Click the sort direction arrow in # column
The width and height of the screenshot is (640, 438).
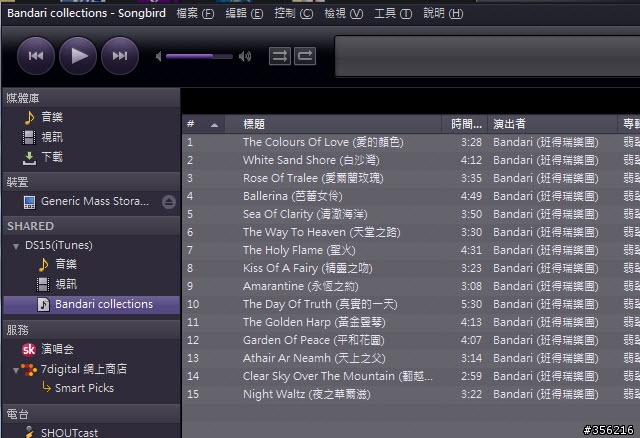(x=214, y=125)
